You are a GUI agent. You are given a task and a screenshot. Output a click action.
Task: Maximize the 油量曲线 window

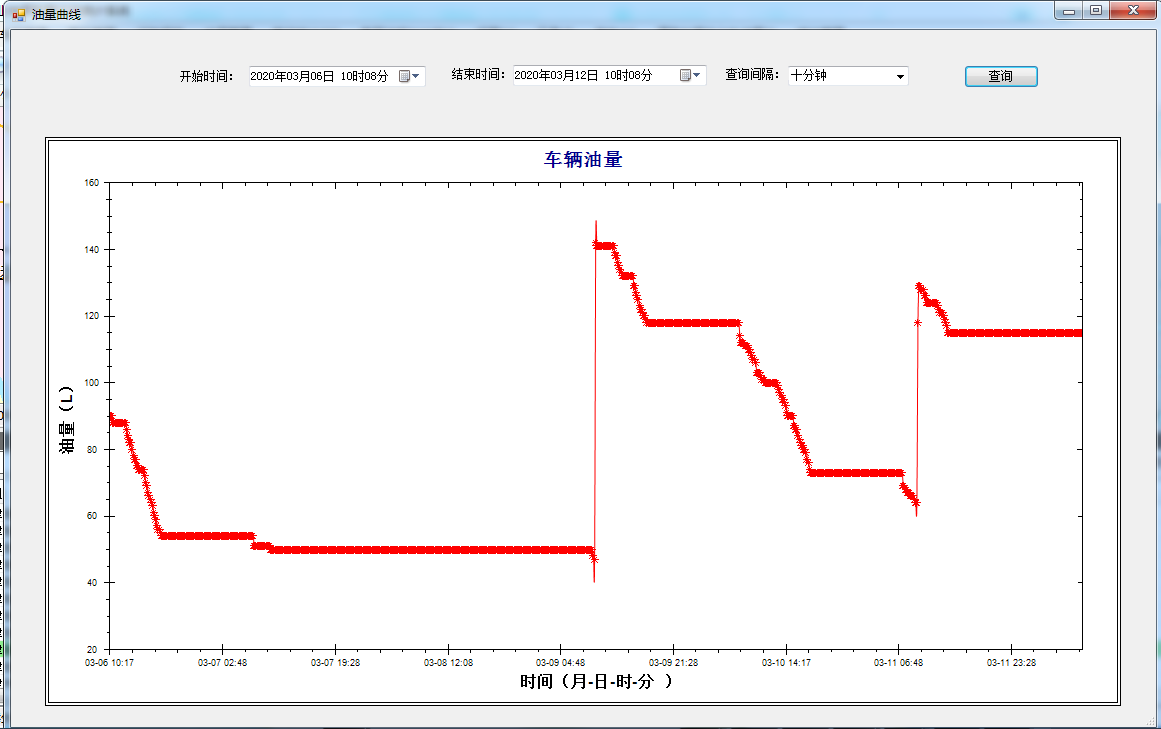pyautogui.click(x=1097, y=10)
